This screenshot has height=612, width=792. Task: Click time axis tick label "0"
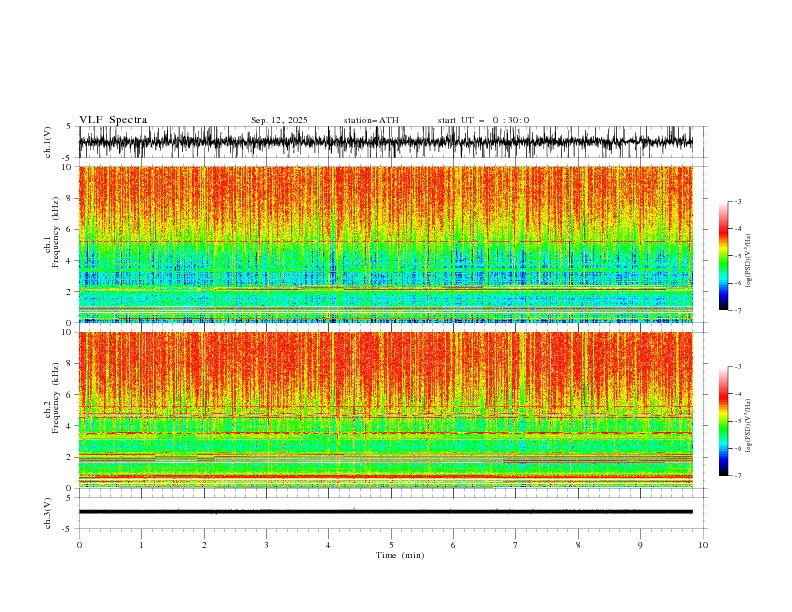tap(79, 545)
